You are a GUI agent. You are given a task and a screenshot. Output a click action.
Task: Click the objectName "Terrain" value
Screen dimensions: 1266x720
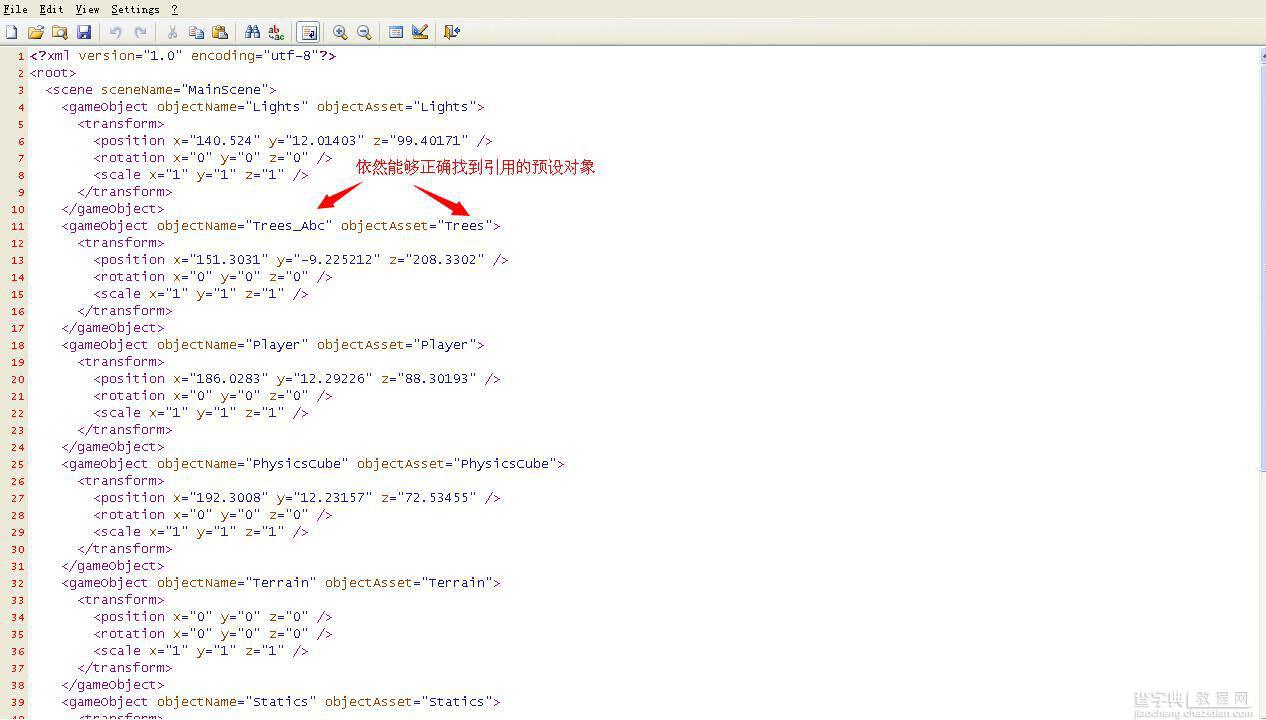click(281, 583)
